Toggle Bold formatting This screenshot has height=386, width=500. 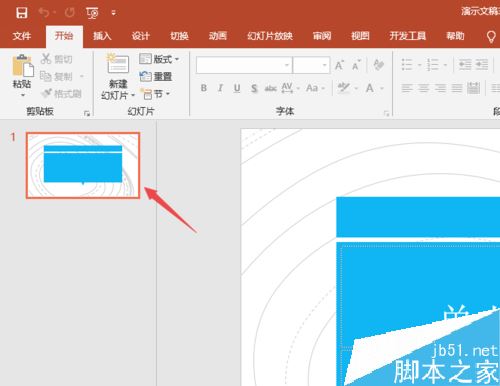point(204,88)
